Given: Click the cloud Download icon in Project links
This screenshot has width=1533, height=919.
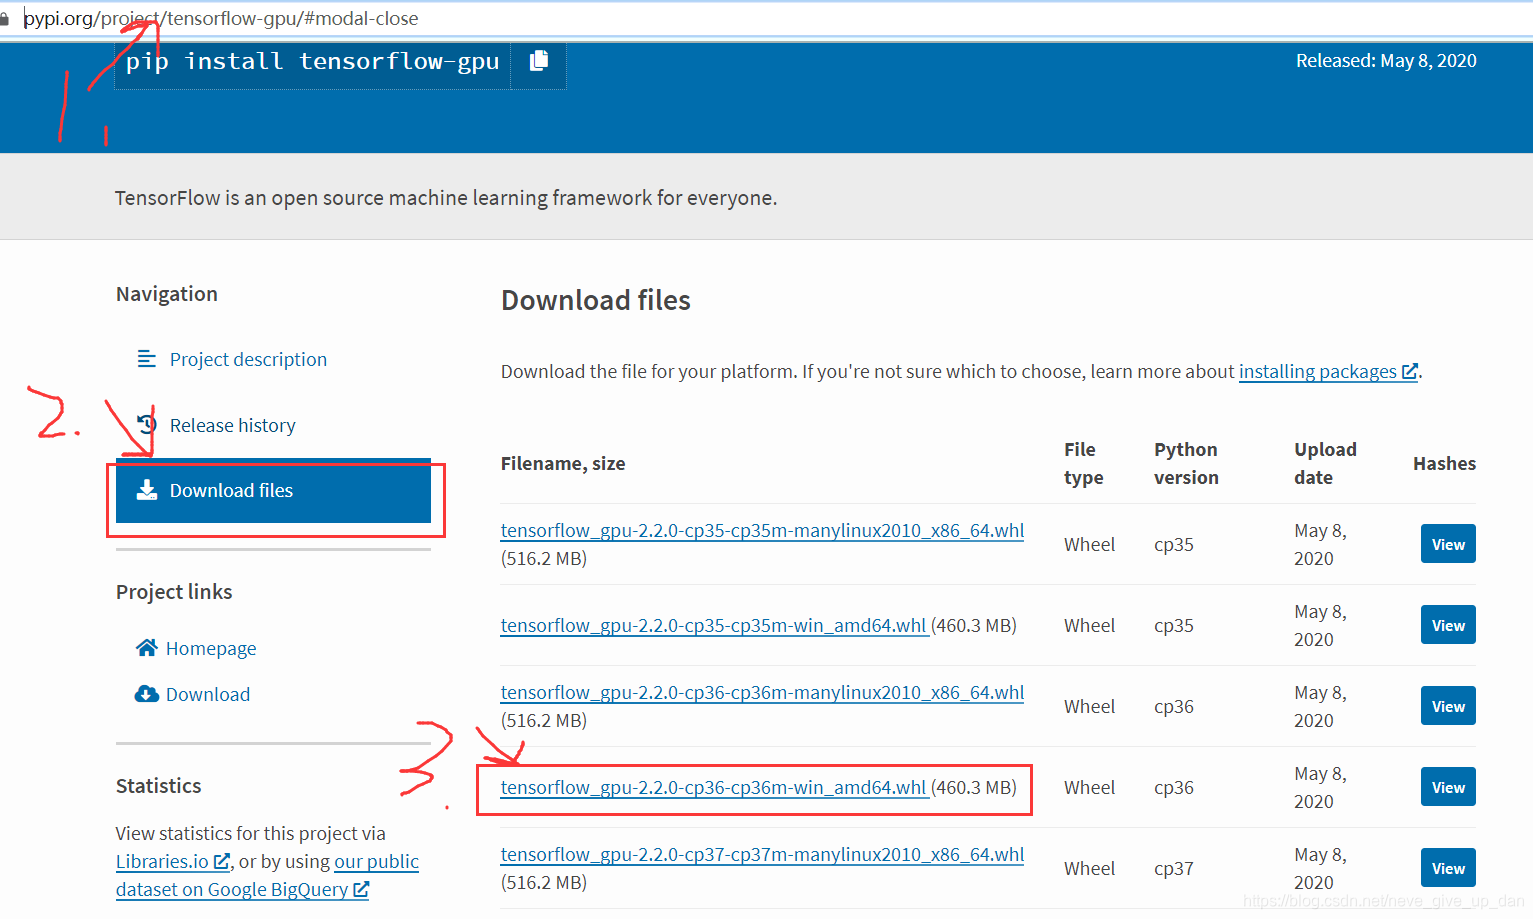Looking at the screenshot, I should [147, 694].
